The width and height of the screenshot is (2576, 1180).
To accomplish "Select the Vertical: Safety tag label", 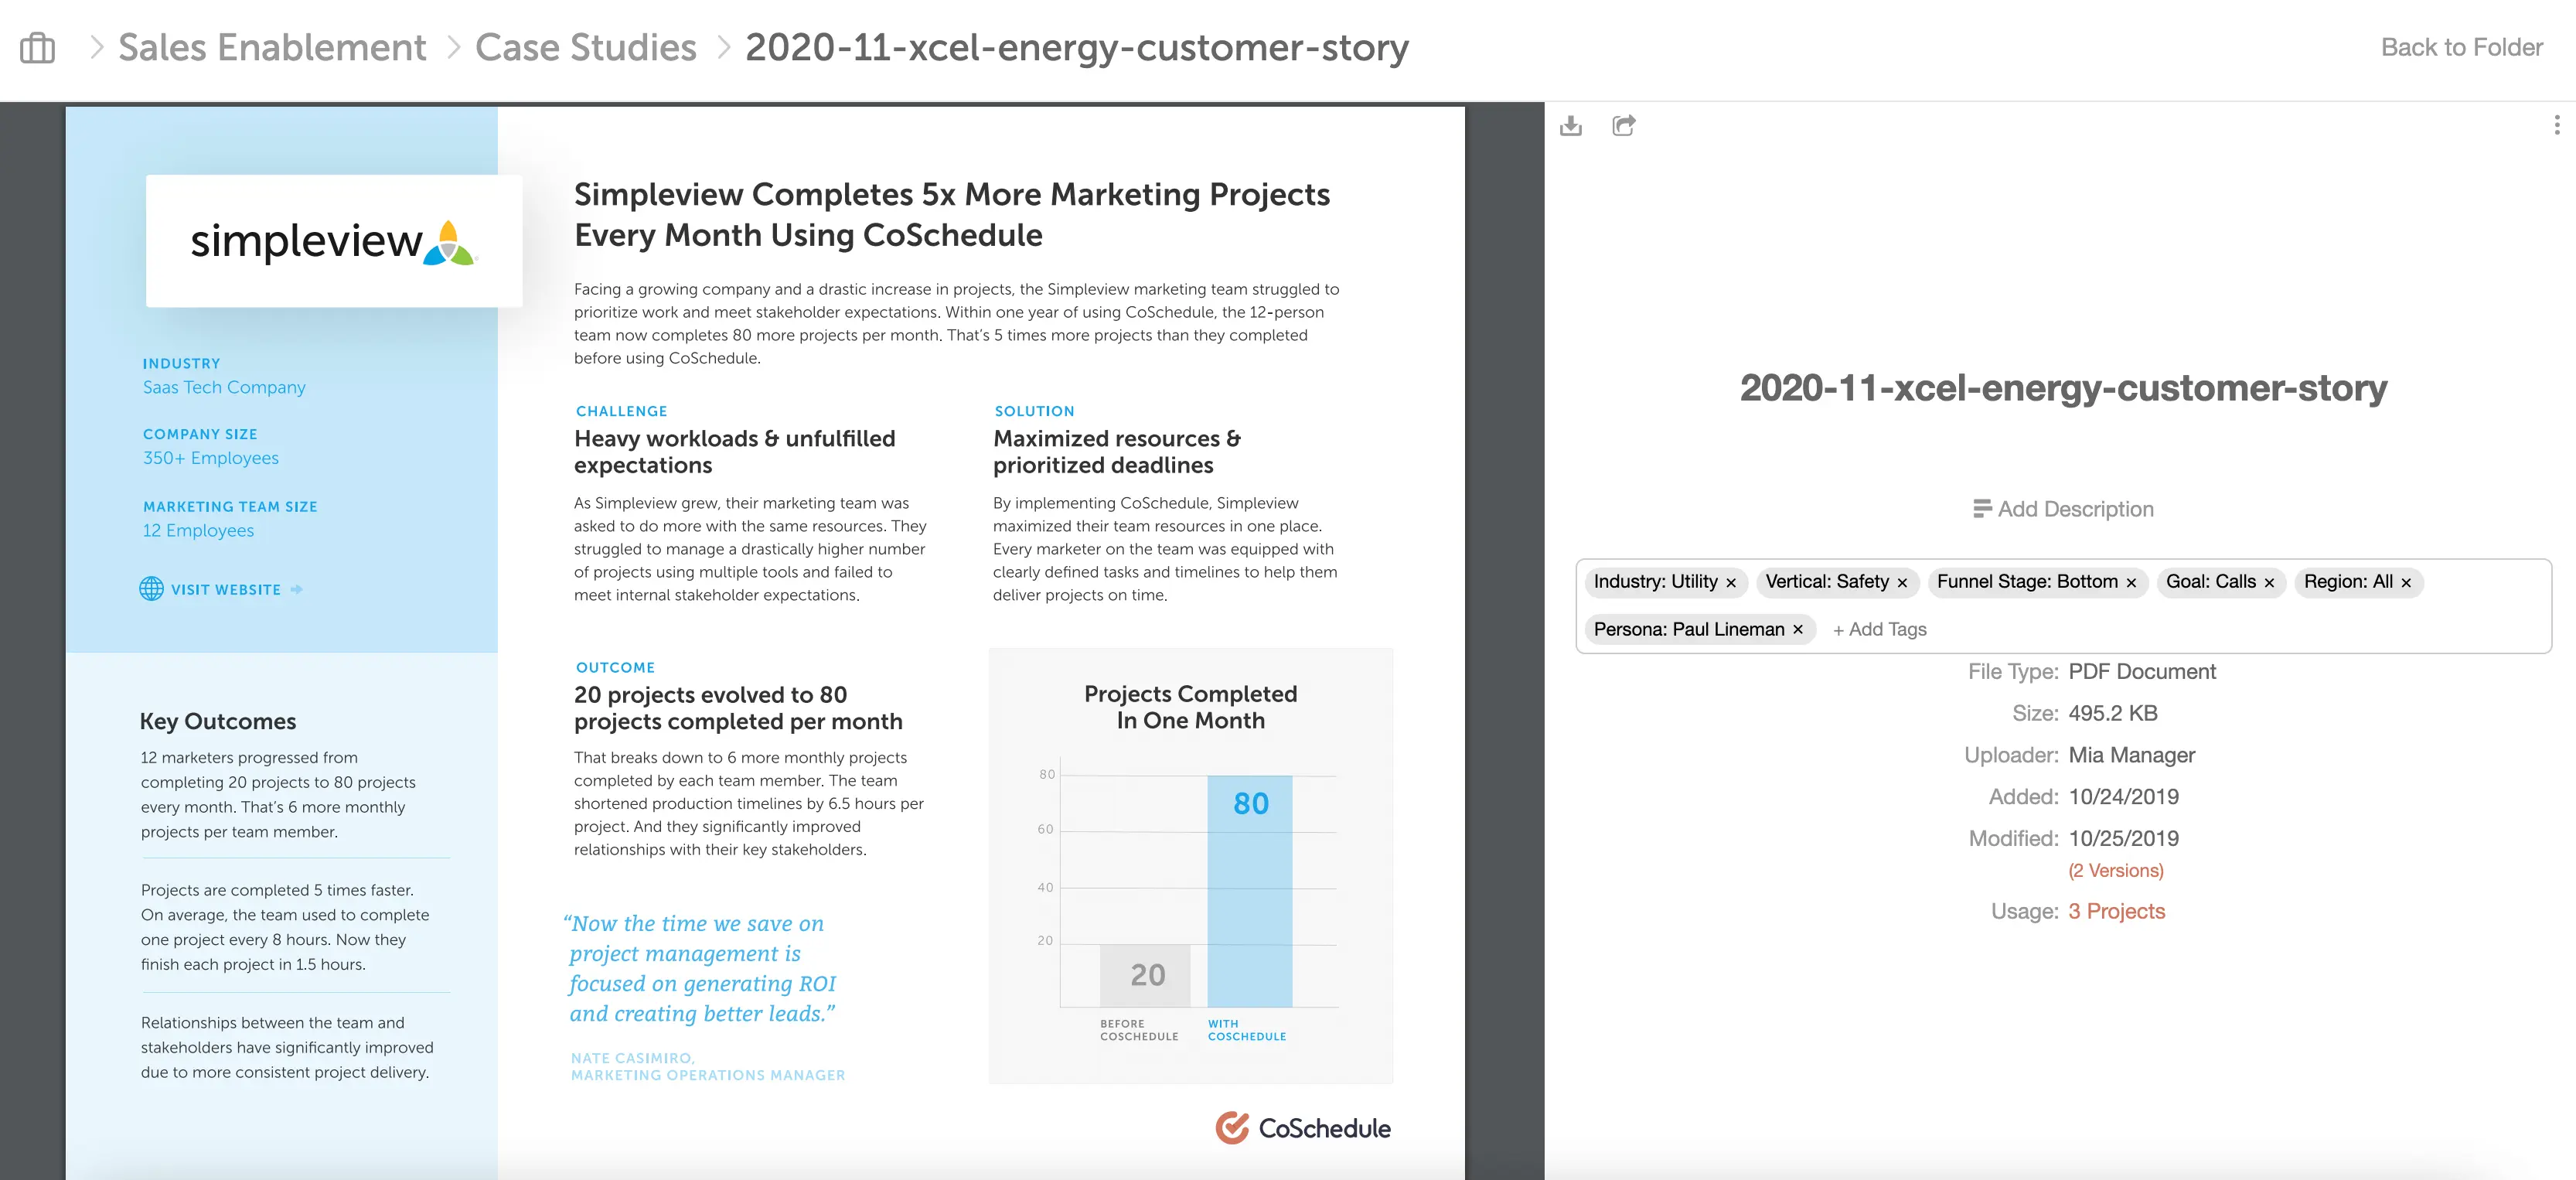I will pyautogui.click(x=1827, y=582).
